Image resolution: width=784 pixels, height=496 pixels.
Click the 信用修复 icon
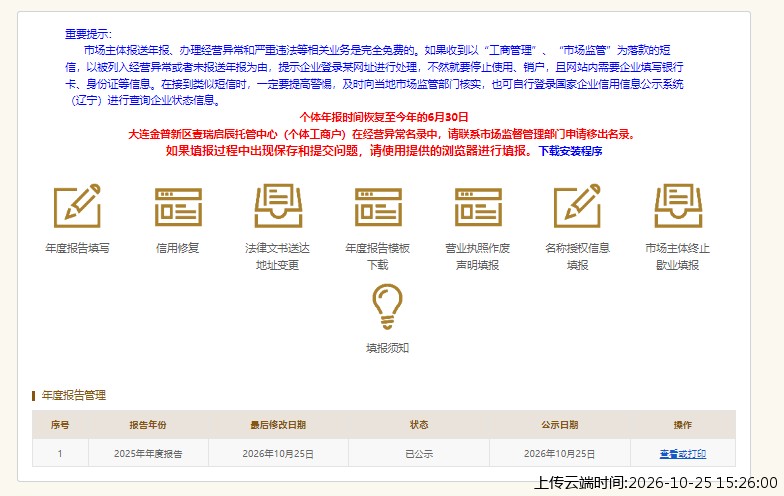coord(178,207)
